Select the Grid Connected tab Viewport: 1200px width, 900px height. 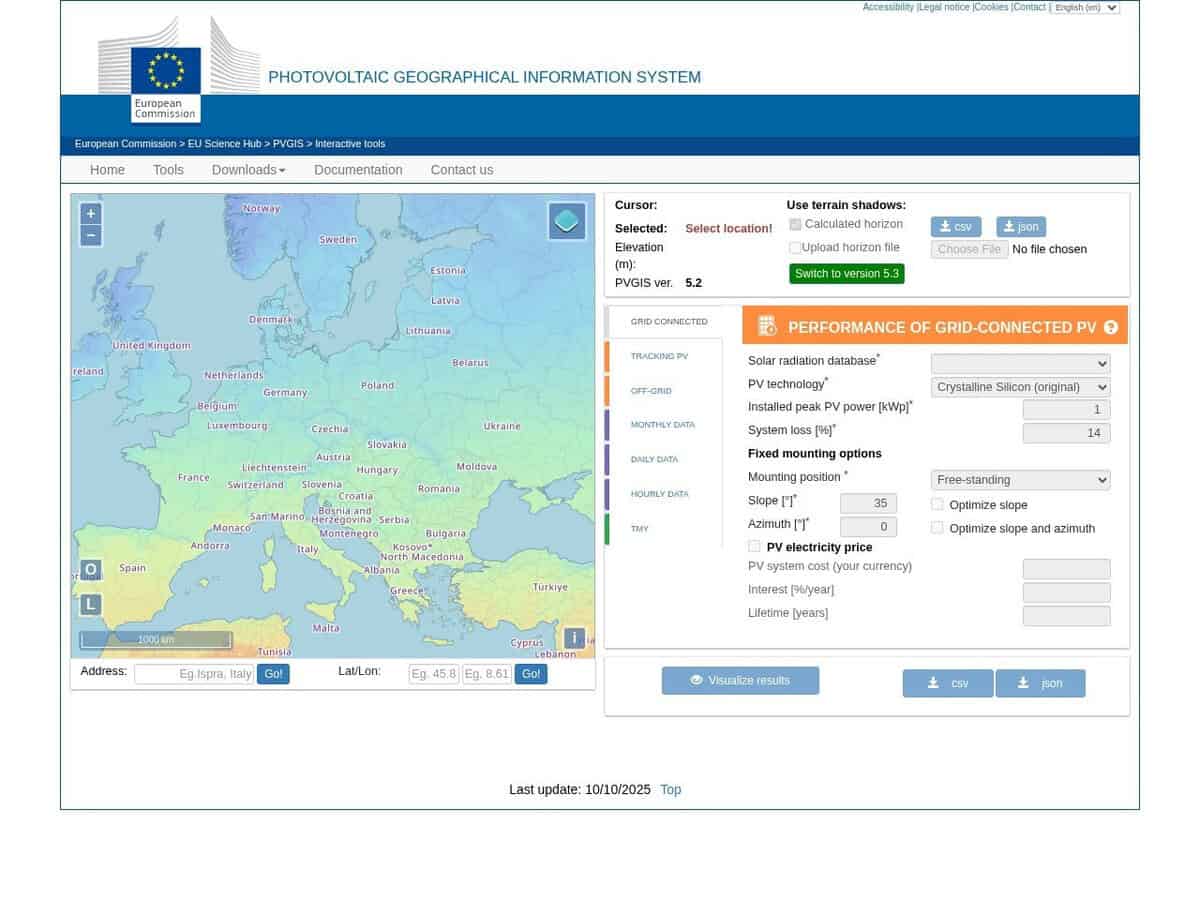point(668,322)
